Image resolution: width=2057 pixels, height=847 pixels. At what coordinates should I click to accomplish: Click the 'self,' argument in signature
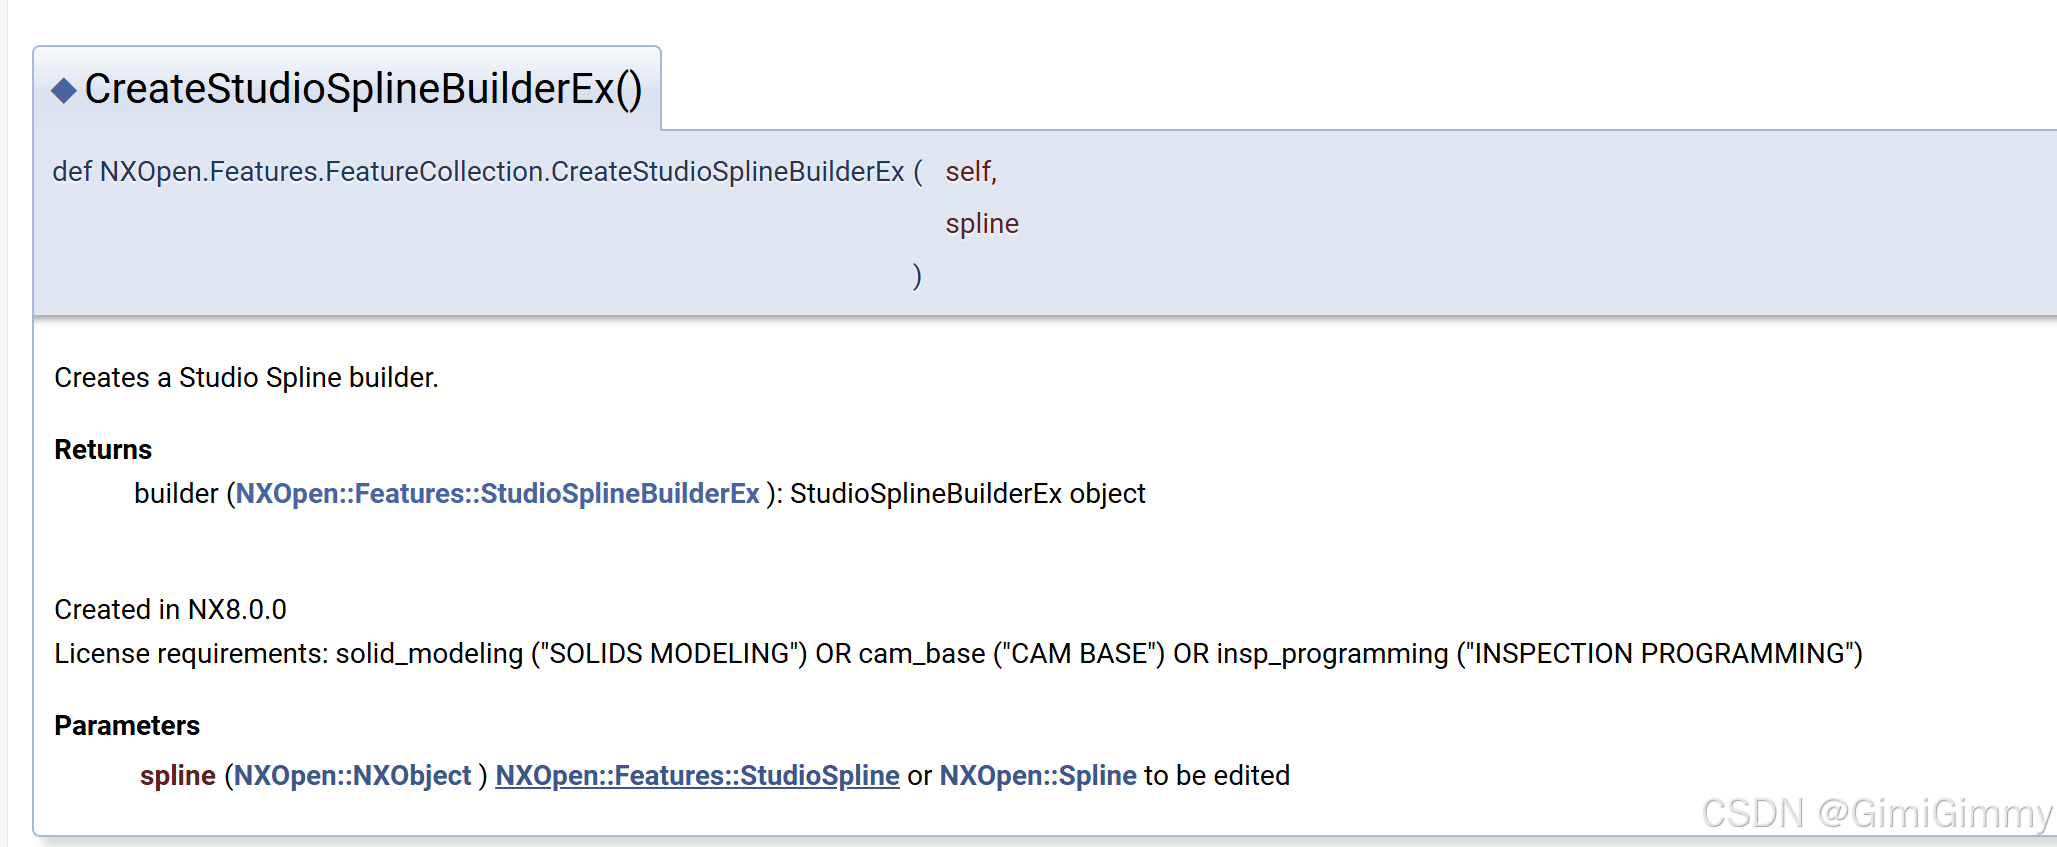tap(971, 172)
